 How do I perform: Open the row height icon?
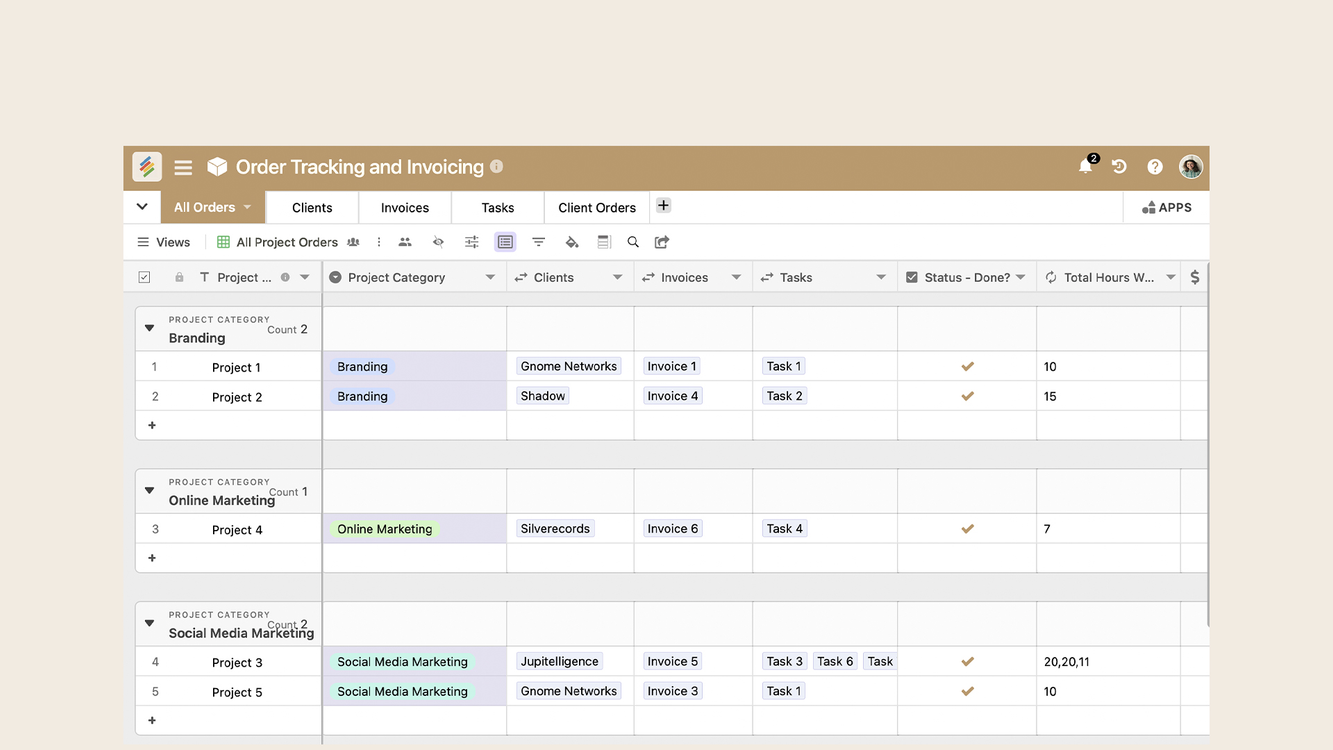(x=604, y=242)
